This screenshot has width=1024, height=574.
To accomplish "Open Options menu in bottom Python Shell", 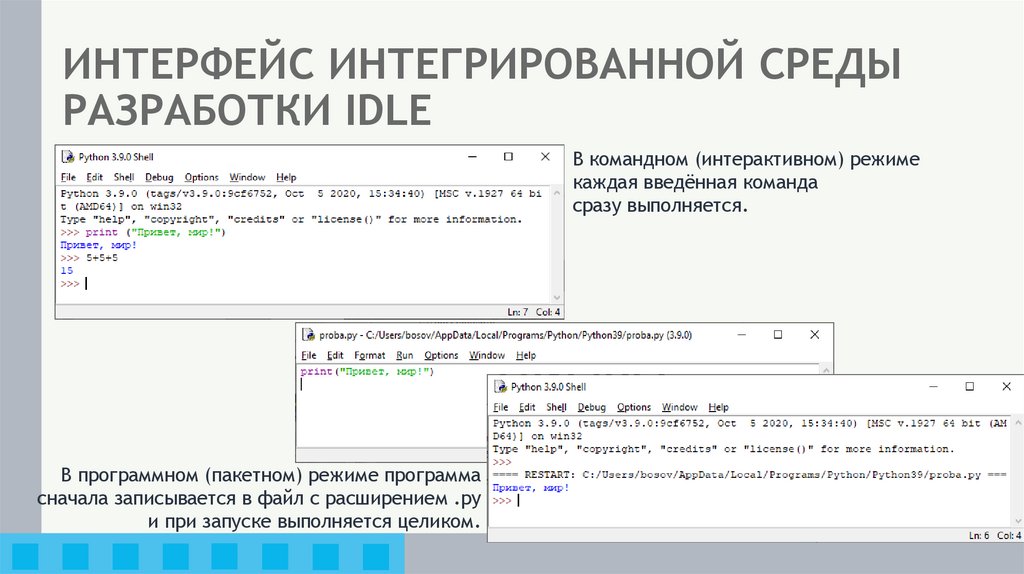I will pos(633,407).
